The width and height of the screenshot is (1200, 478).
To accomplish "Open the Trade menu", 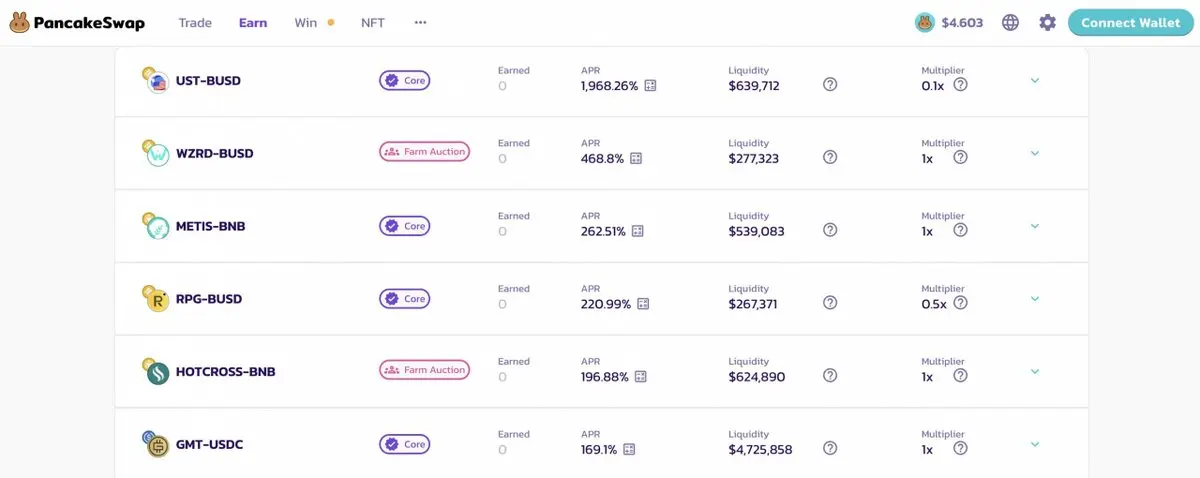I will click(x=195, y=22).
